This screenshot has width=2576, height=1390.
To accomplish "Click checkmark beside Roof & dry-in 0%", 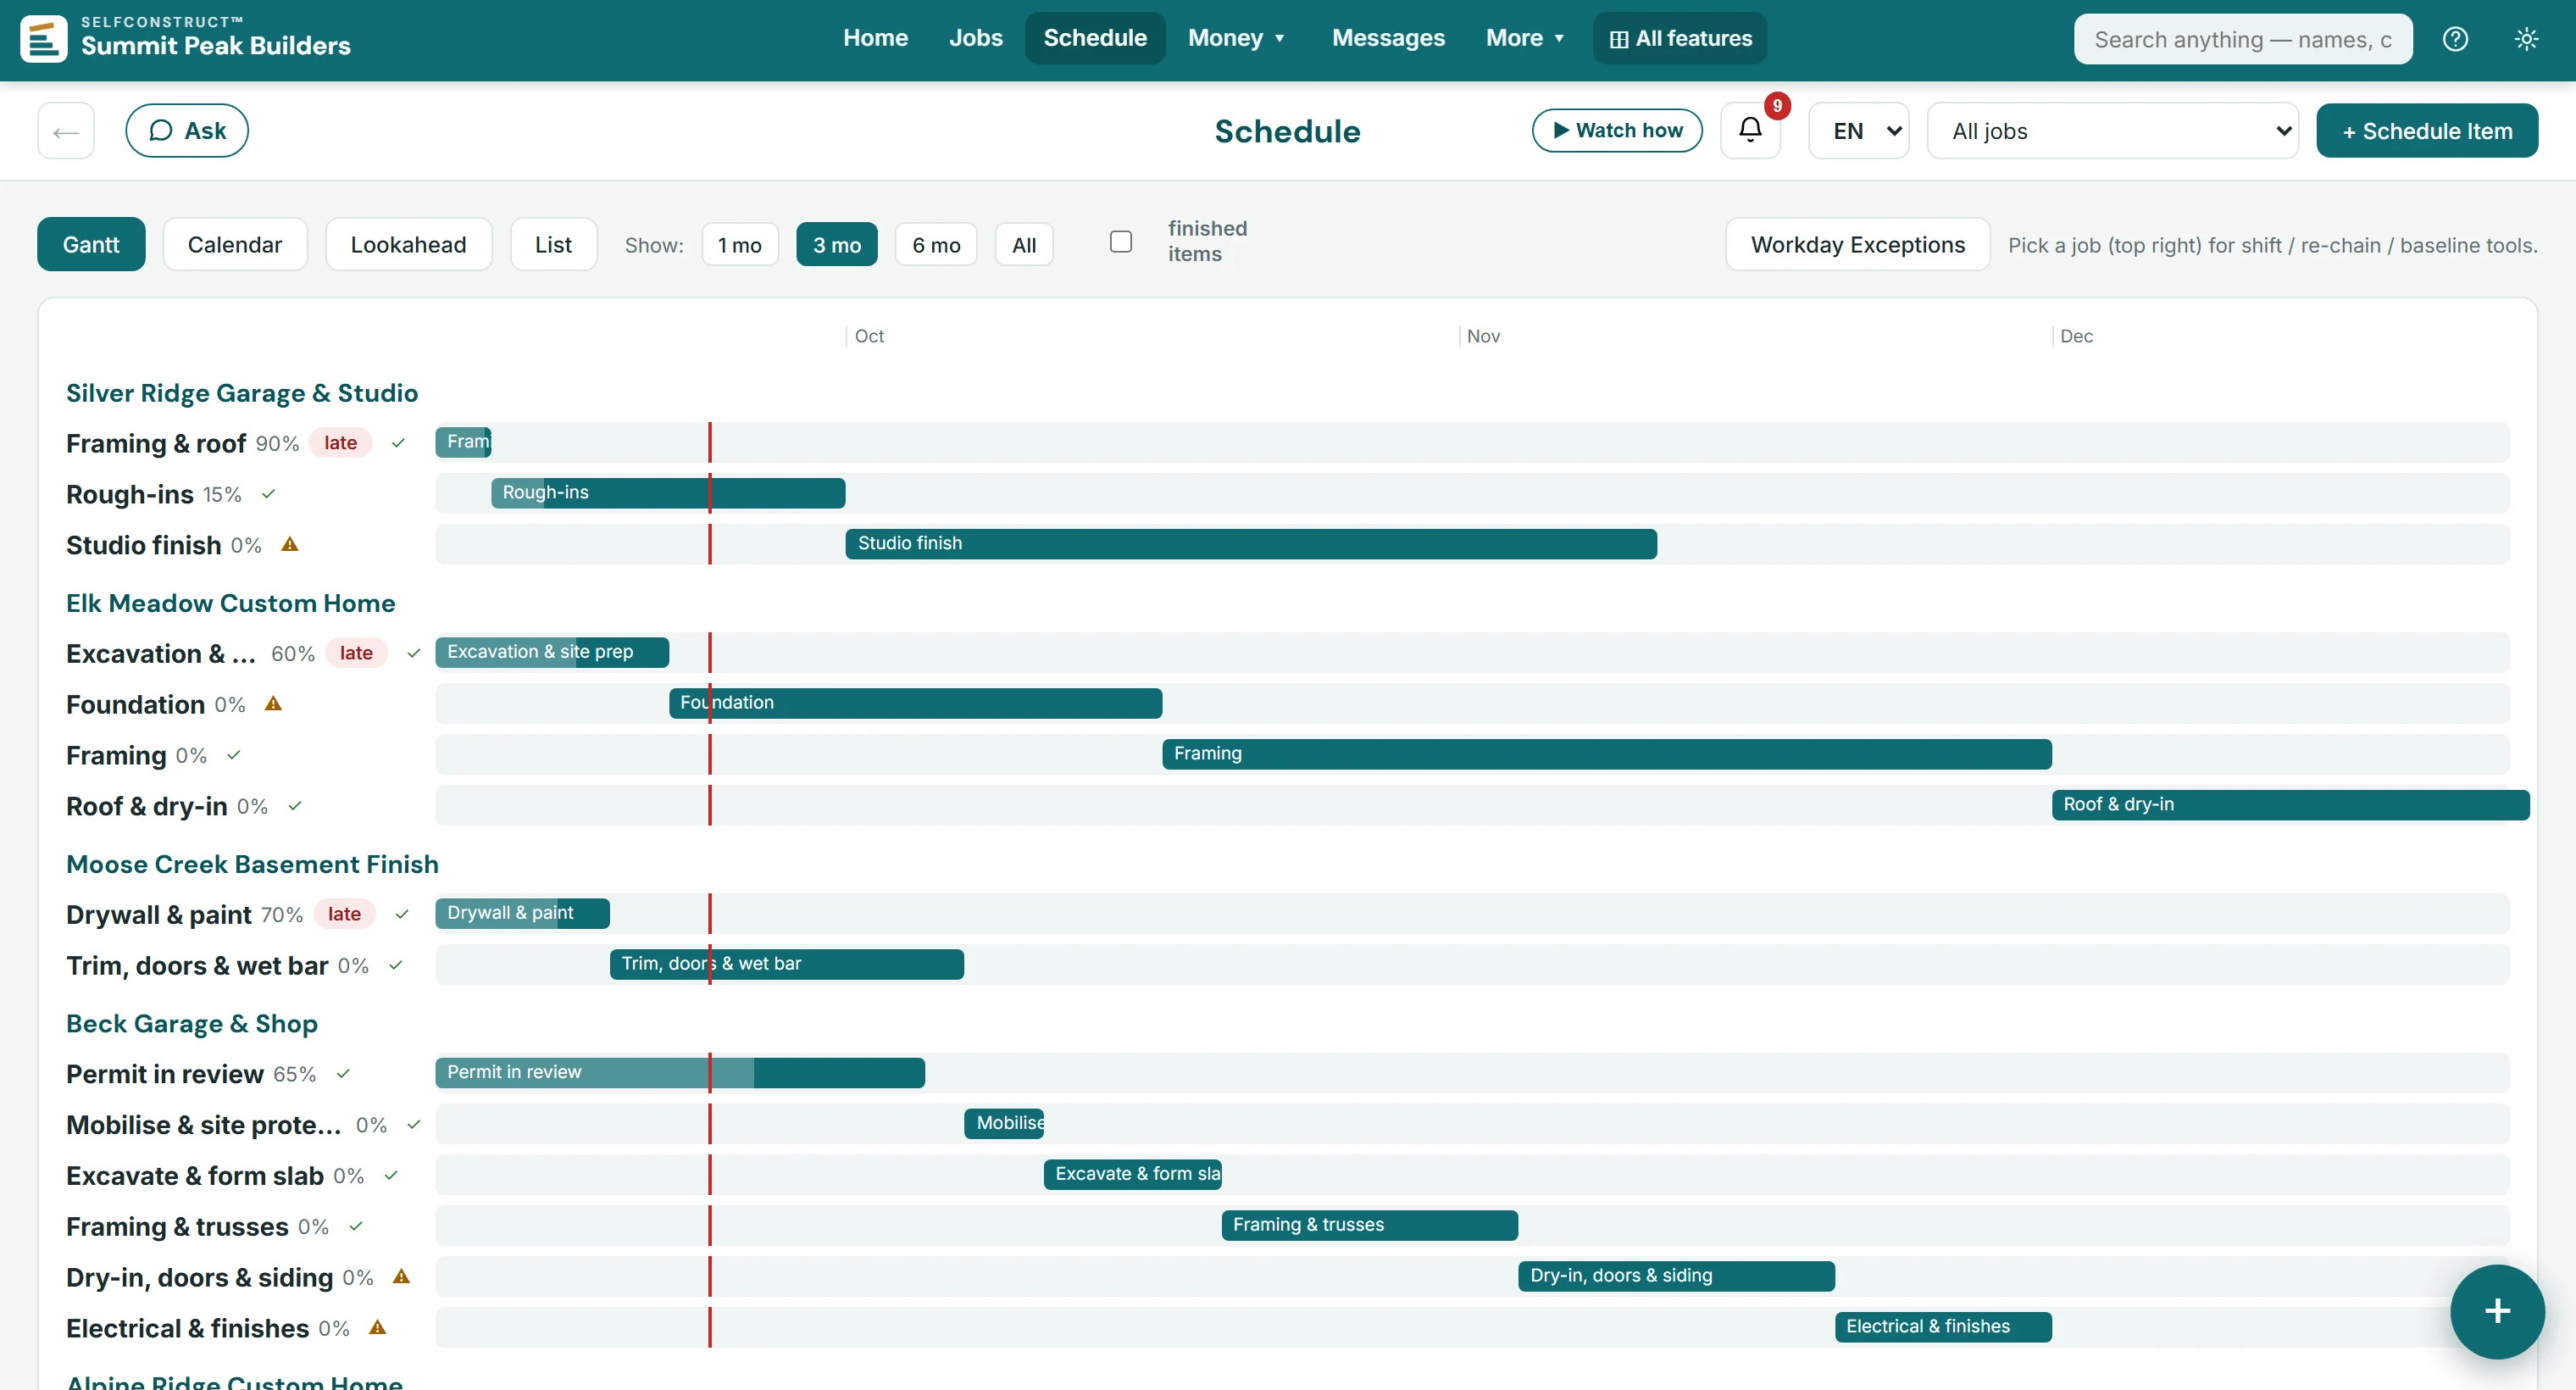I will pos(295,806).
